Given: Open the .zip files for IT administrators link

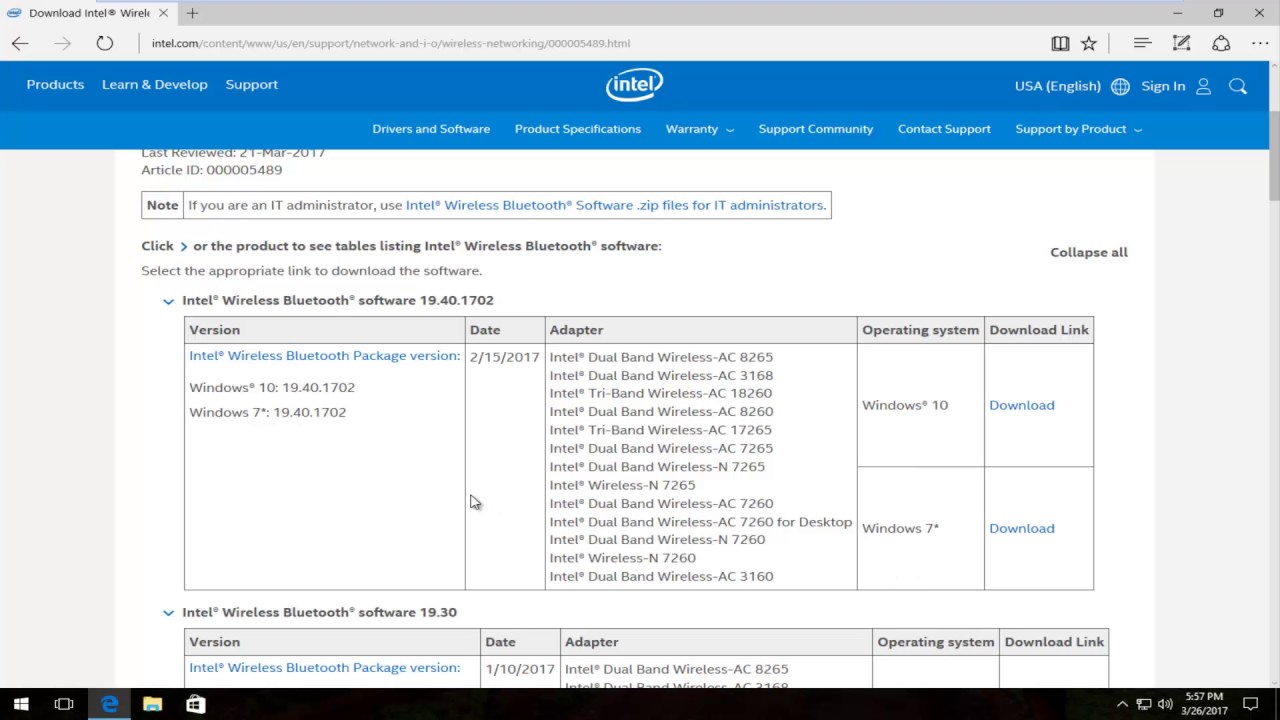Looking at the screenshot, I should [x=616, y=205].
